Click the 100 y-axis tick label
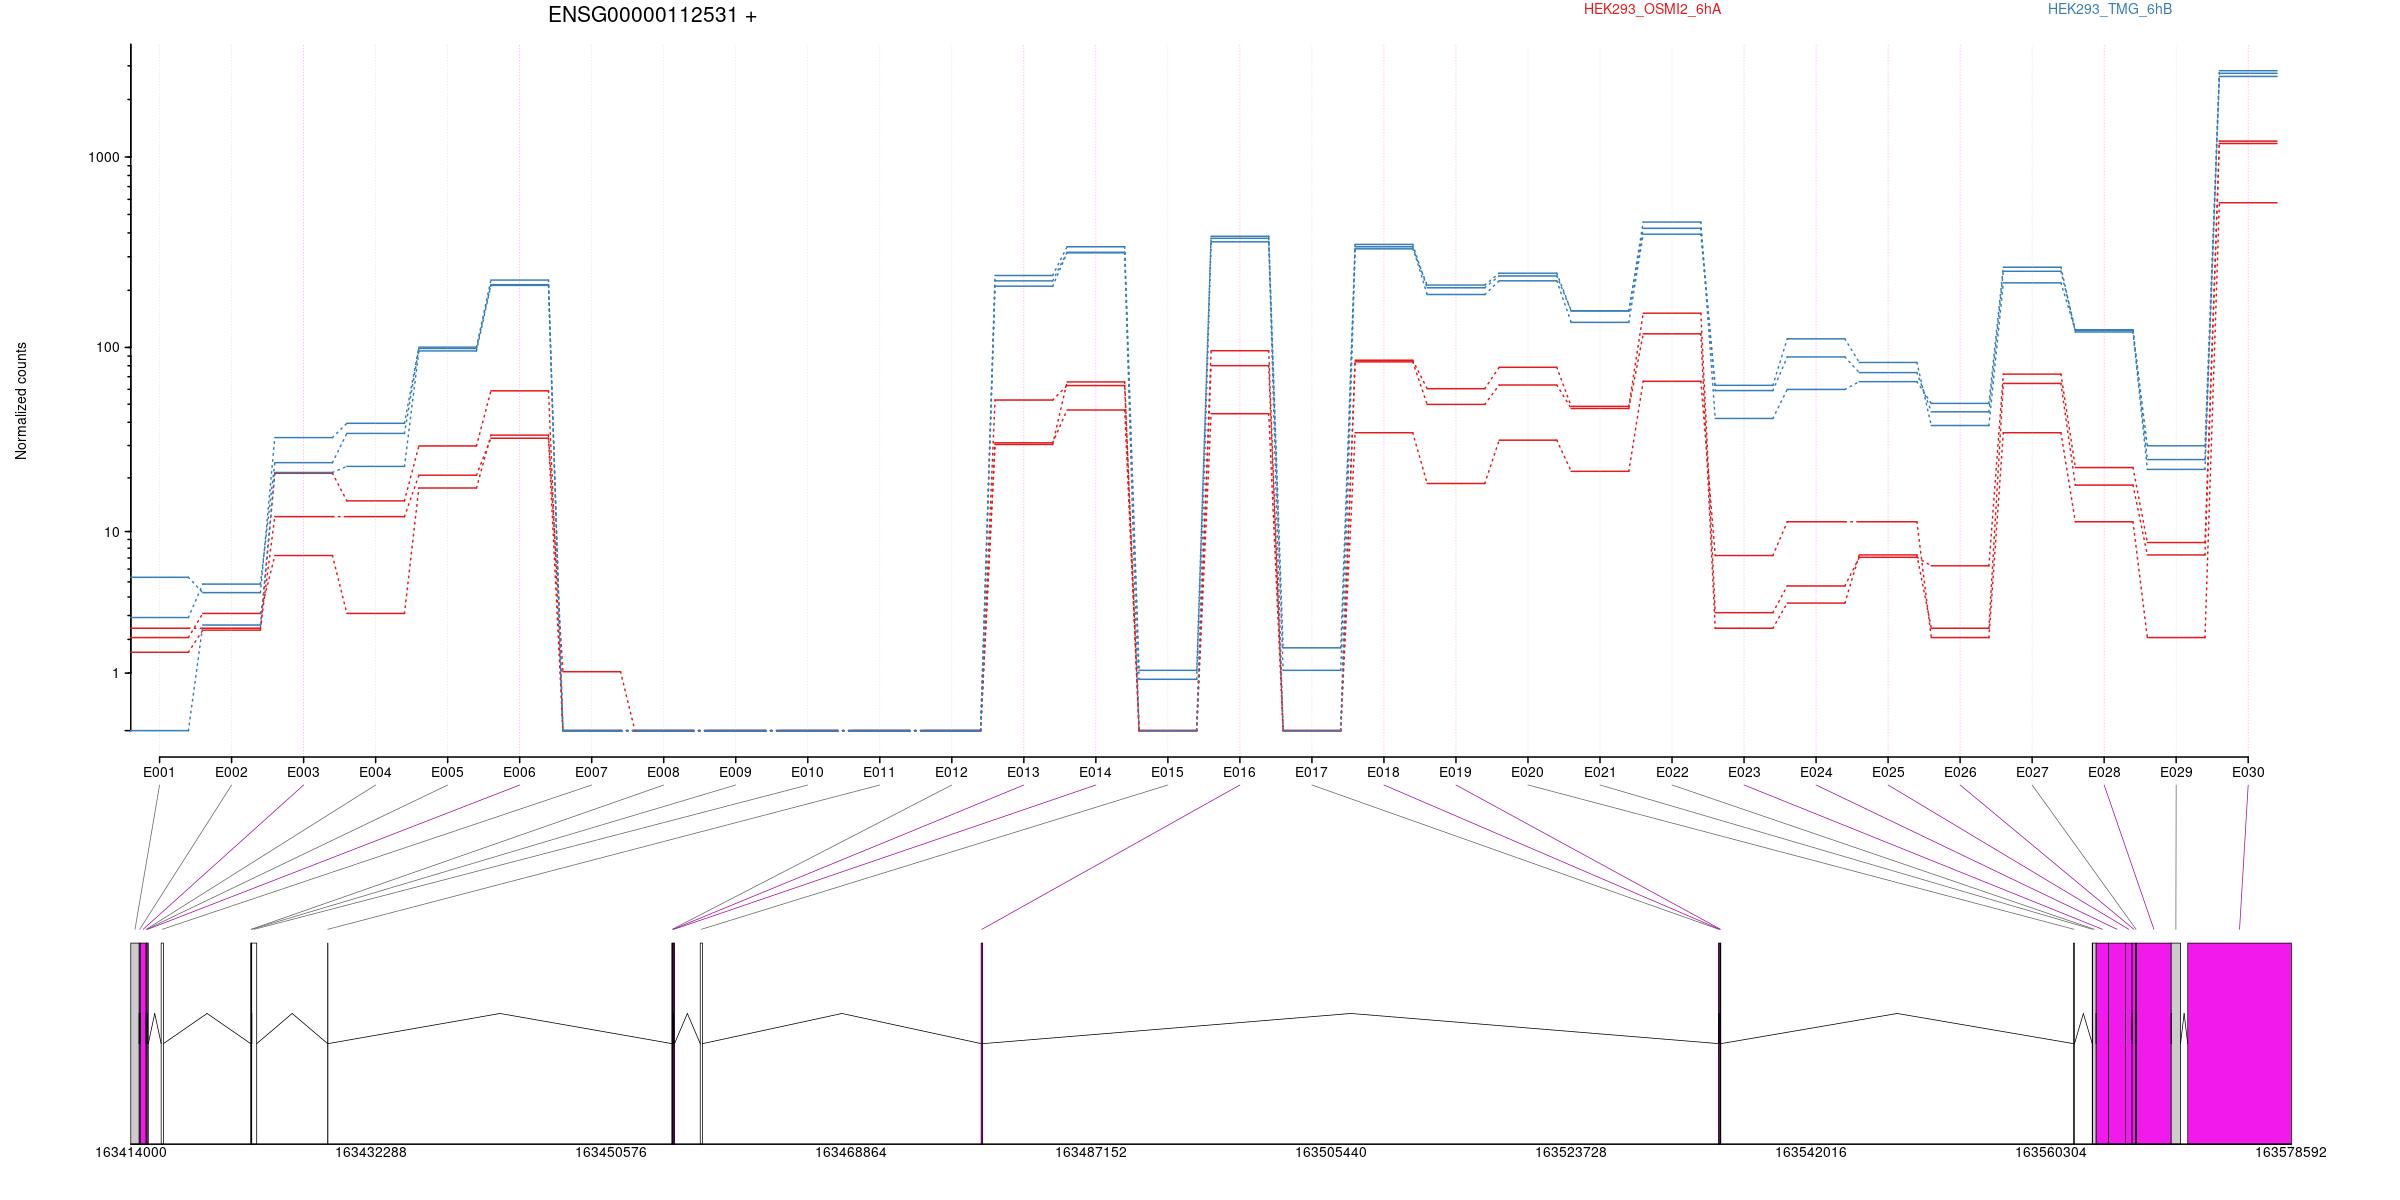 (x=108, y=348)
